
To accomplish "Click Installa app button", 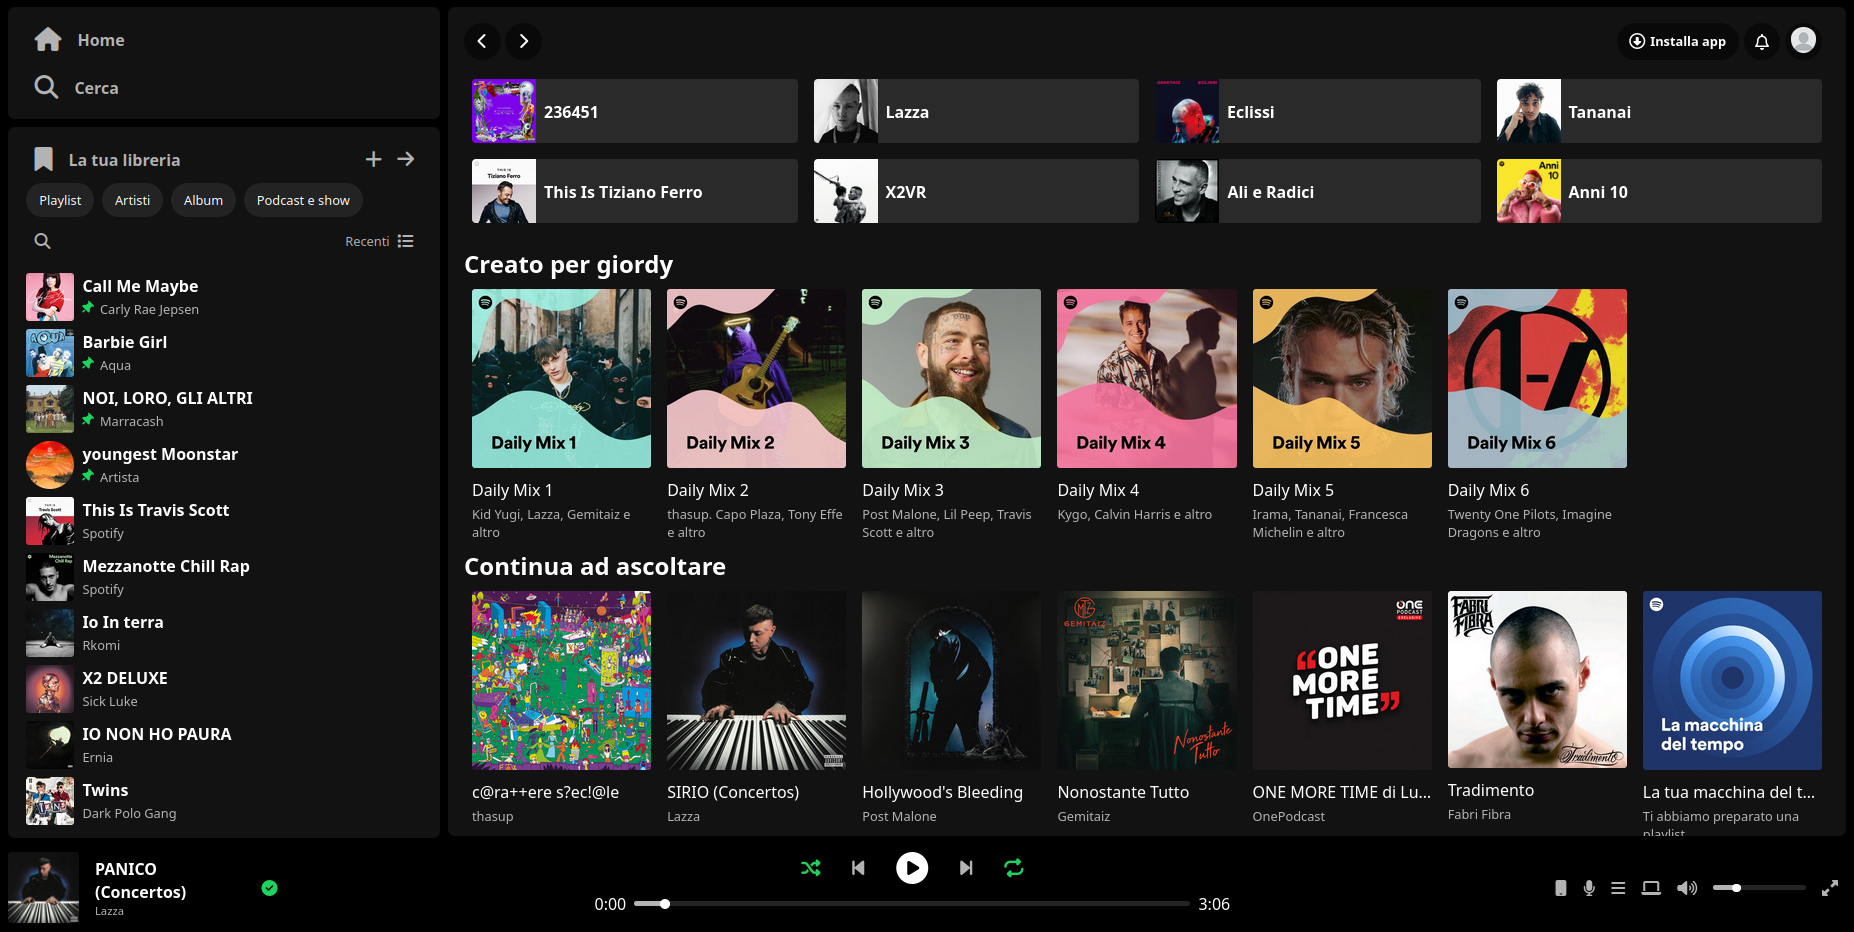I will (1677, 41).
